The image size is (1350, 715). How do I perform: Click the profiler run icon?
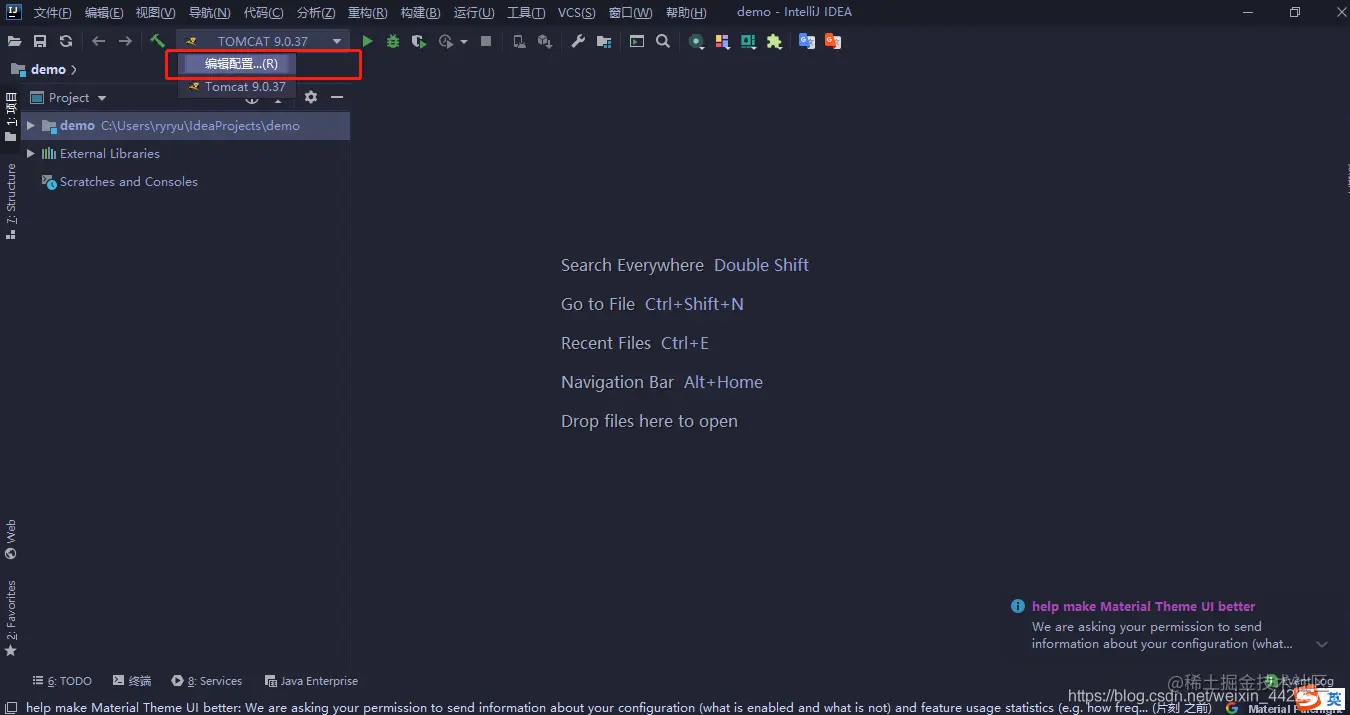pos(446,41)
